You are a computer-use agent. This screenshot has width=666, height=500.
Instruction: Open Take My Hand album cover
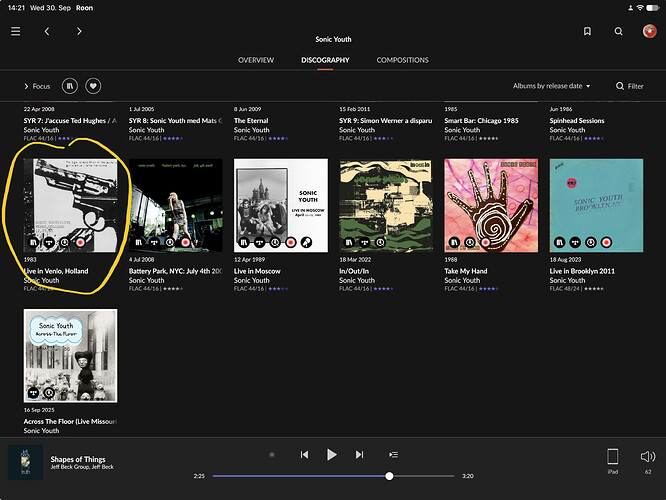pyautogui.click(x=491, y=206)
